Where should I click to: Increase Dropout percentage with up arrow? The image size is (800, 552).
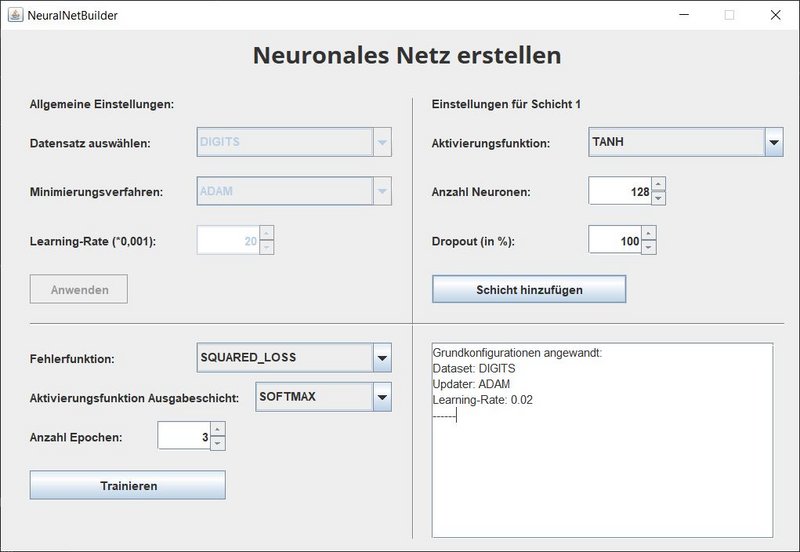point(649,233)
